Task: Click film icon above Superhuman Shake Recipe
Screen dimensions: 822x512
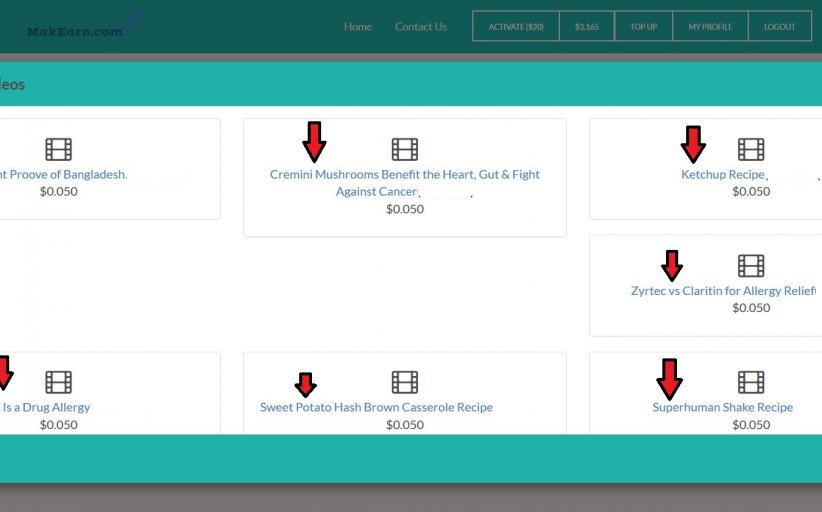Action: coord(751,382)
